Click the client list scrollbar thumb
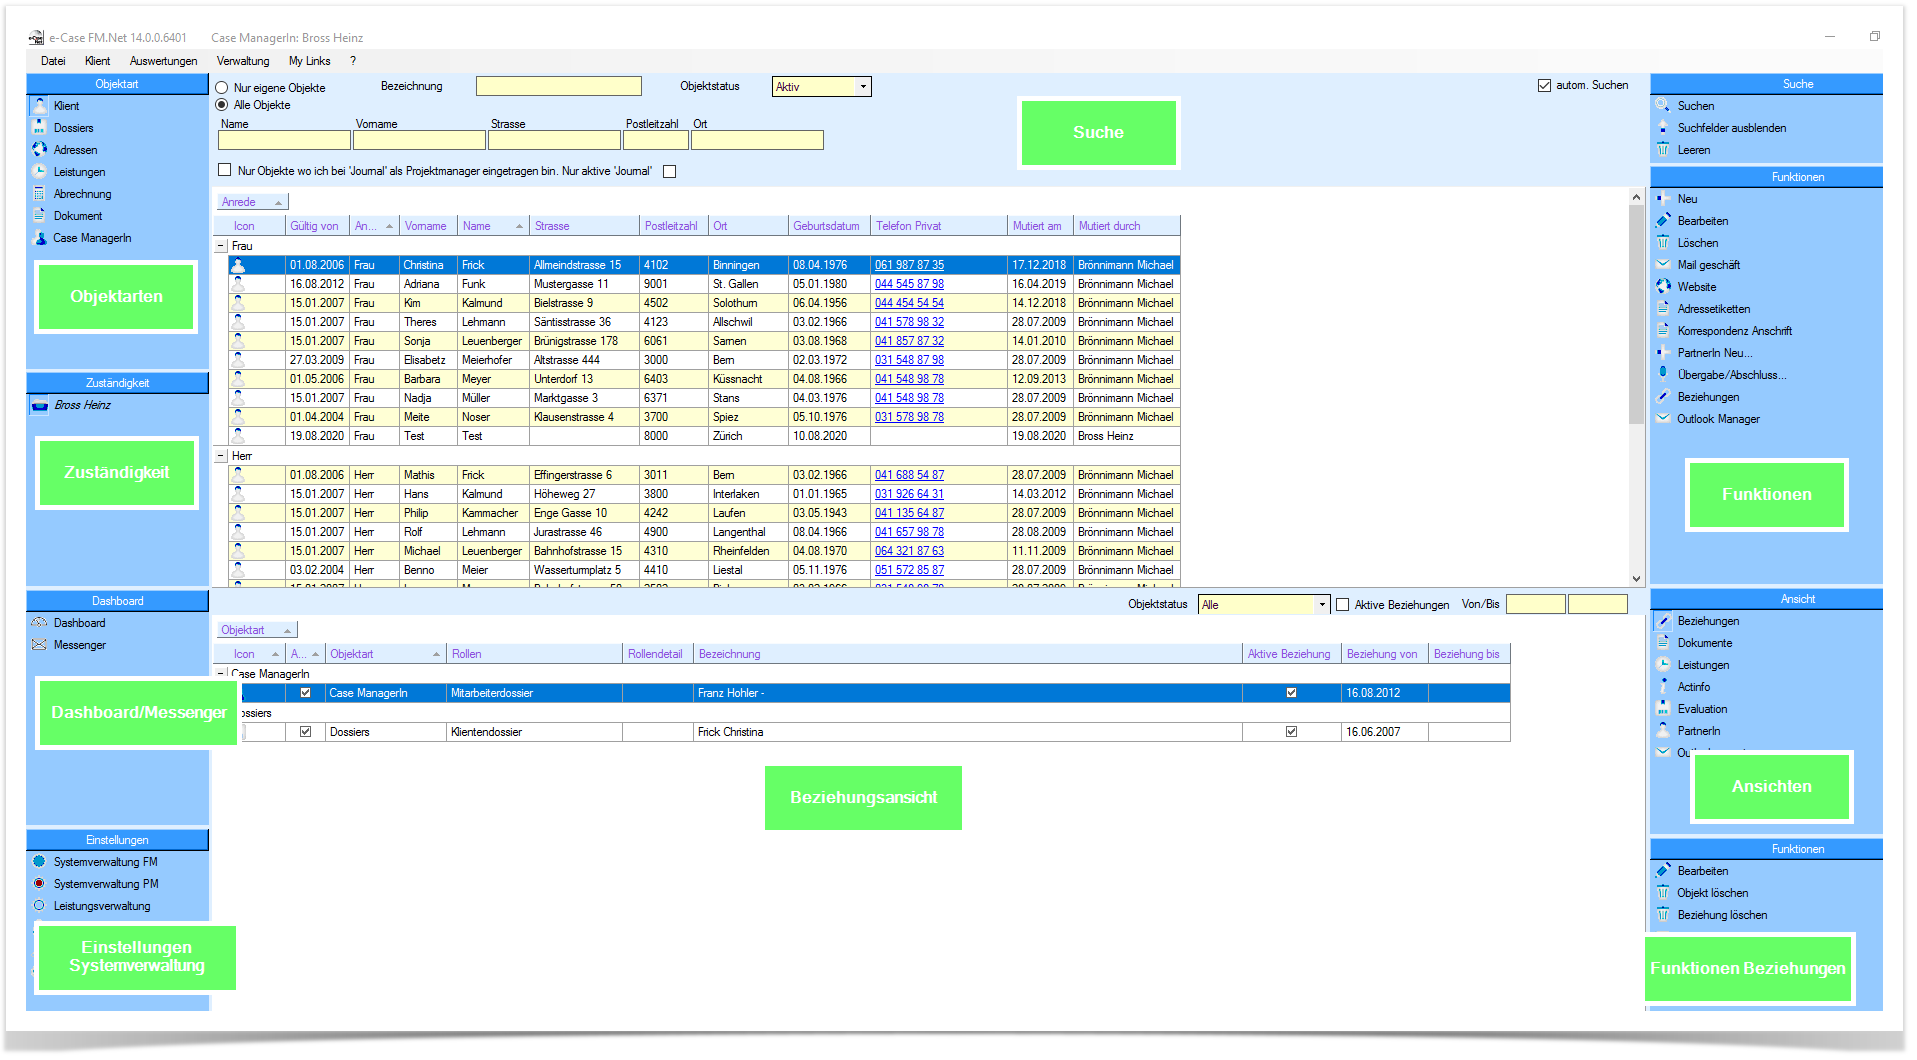This screenshot has height=1060, width=1917. pos(1636,314)
